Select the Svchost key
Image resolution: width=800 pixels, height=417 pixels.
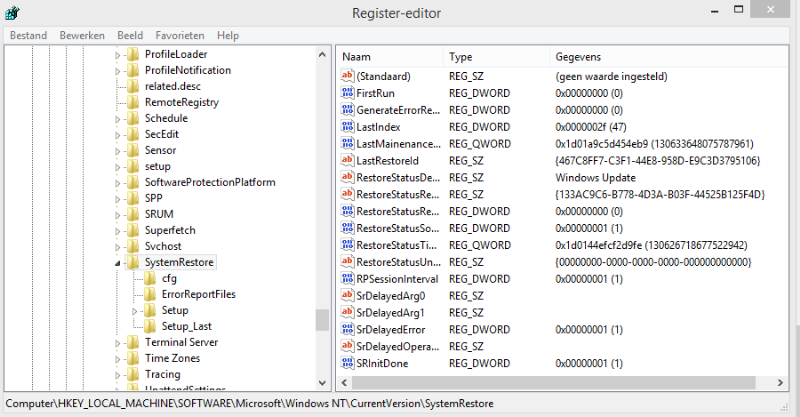click(163, 246)
